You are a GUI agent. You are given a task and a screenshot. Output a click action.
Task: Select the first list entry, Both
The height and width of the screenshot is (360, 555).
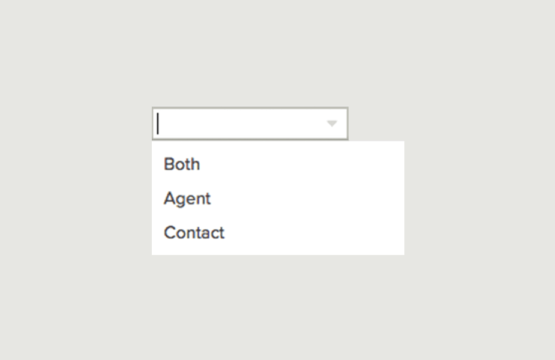(278, 164)
